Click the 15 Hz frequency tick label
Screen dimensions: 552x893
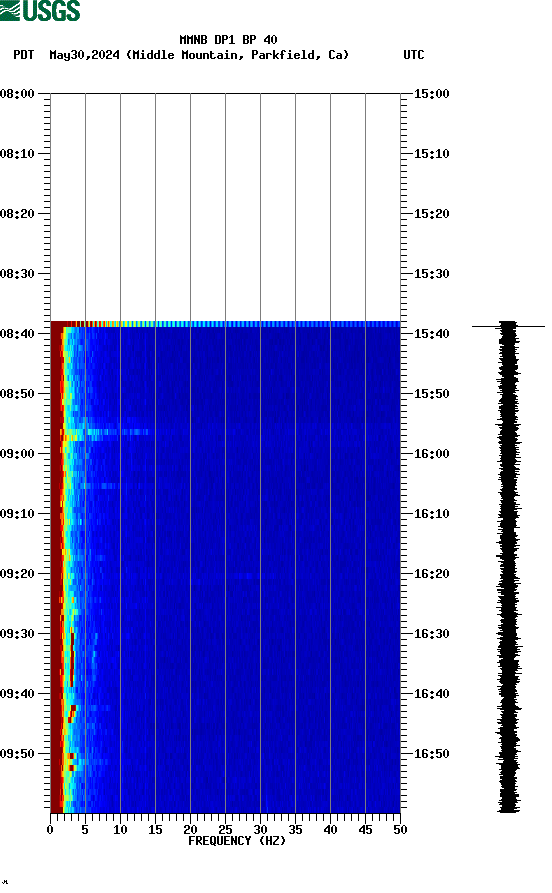[155, 830]
